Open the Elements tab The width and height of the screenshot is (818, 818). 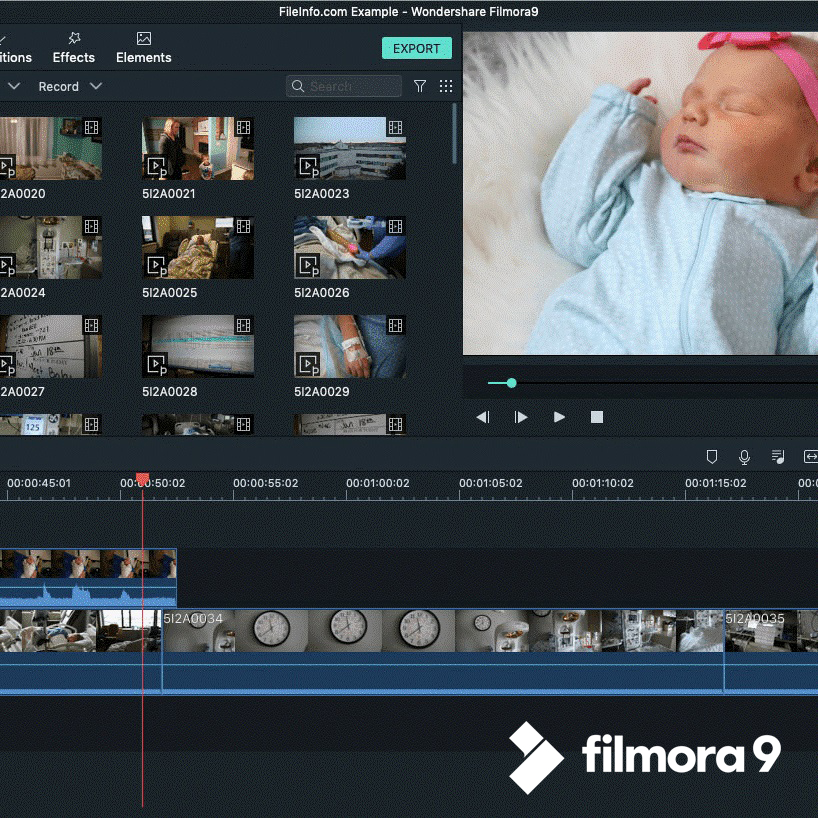click(x=143, y=47)
